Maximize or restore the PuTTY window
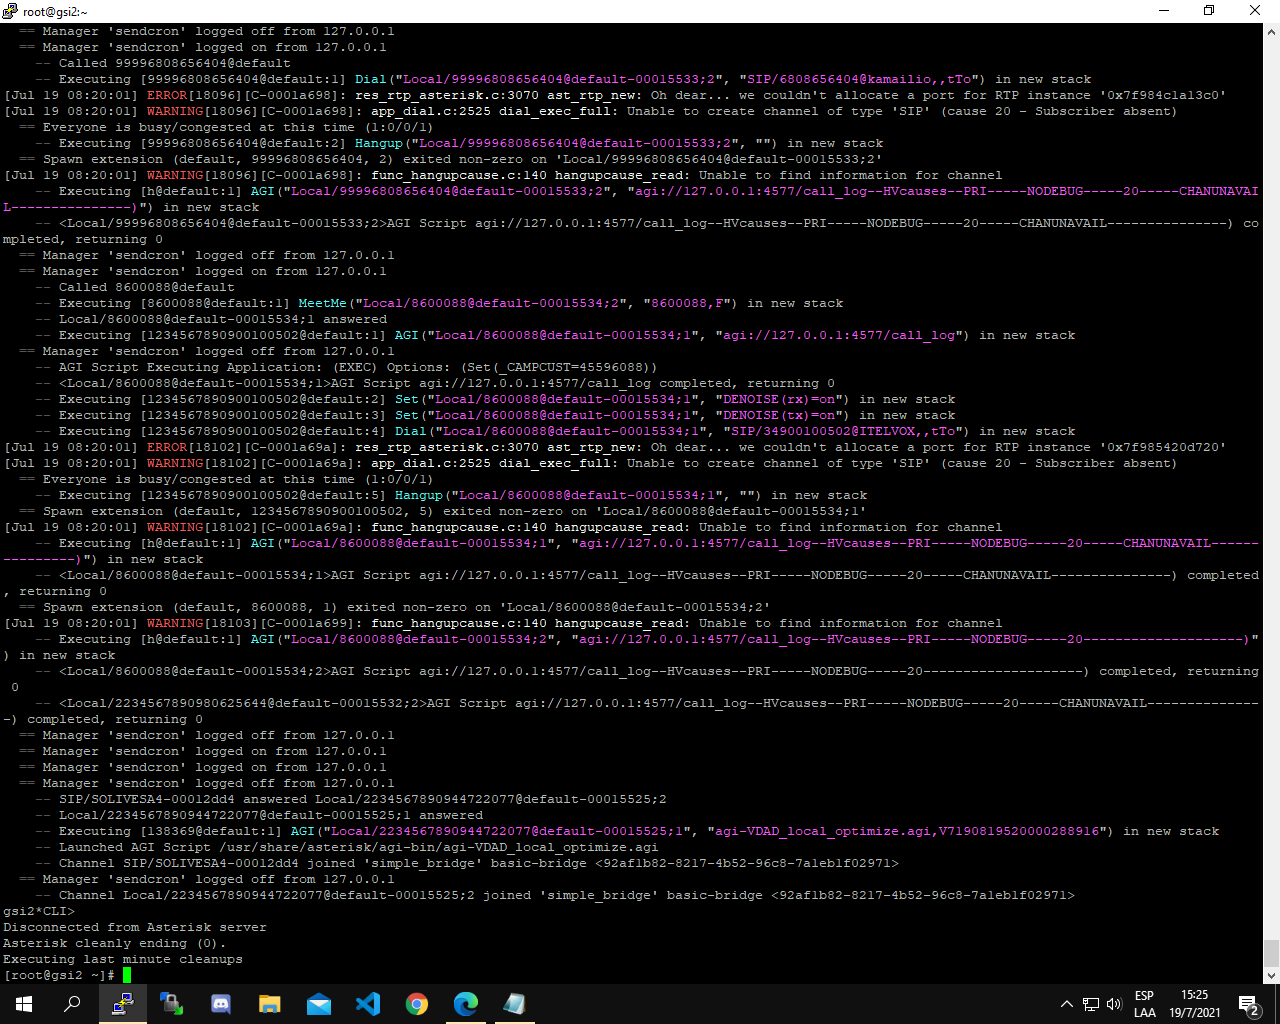 point(1209,11)
